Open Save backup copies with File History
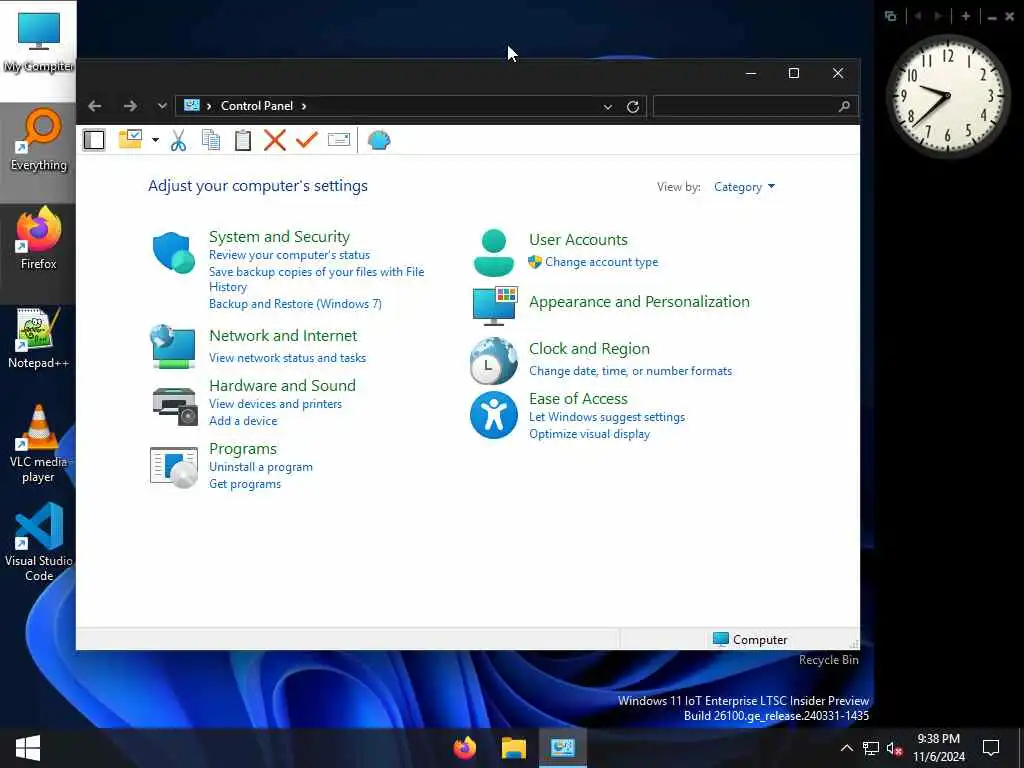The height and width of the screenshot is (768, 1024). coord(316,279)
